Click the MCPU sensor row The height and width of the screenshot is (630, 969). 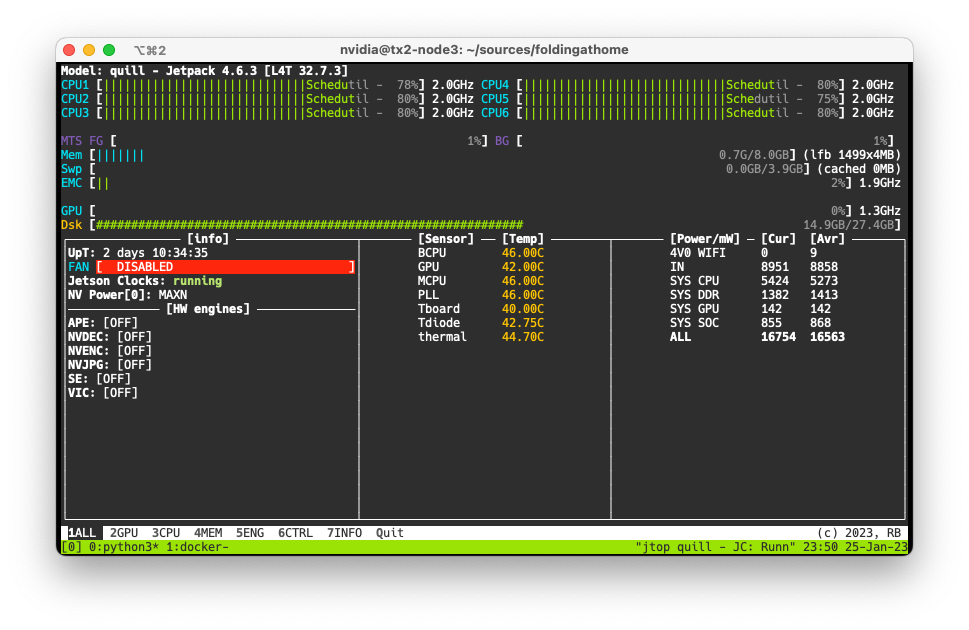click(481, 281)
